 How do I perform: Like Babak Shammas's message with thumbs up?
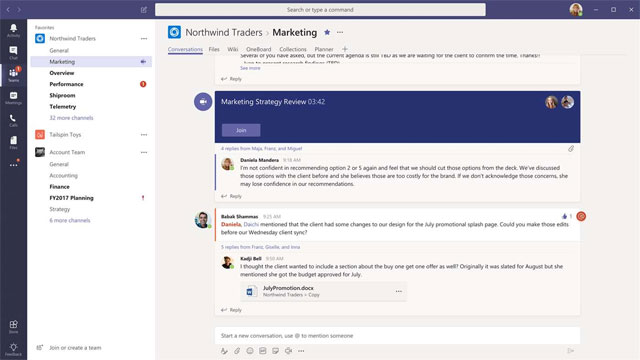tap(564, 216)
